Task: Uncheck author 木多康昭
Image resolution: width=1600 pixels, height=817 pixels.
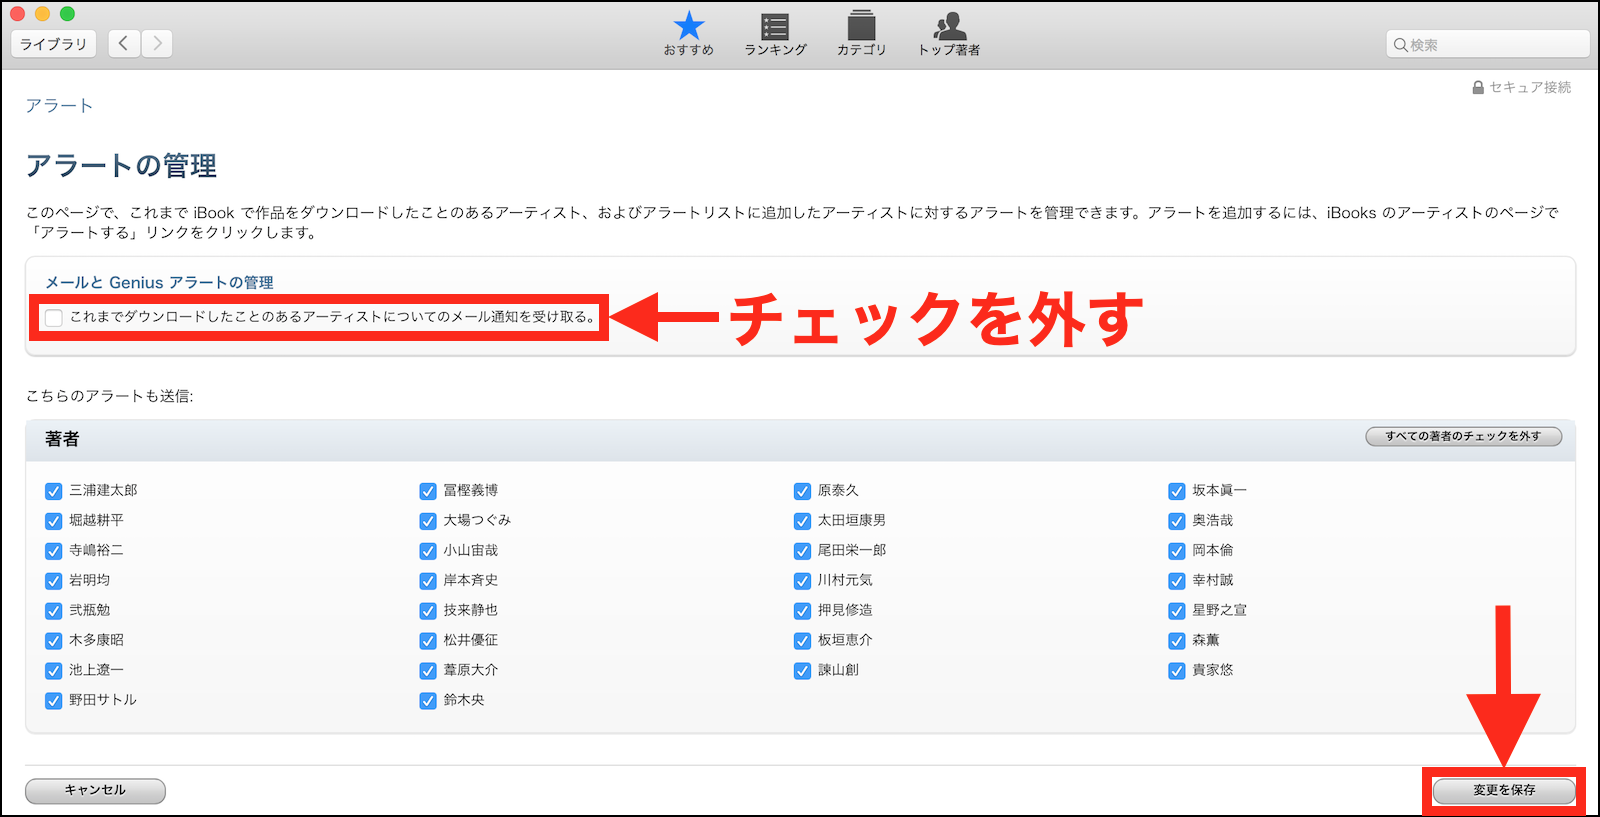Action: click(x=54, y=641)
